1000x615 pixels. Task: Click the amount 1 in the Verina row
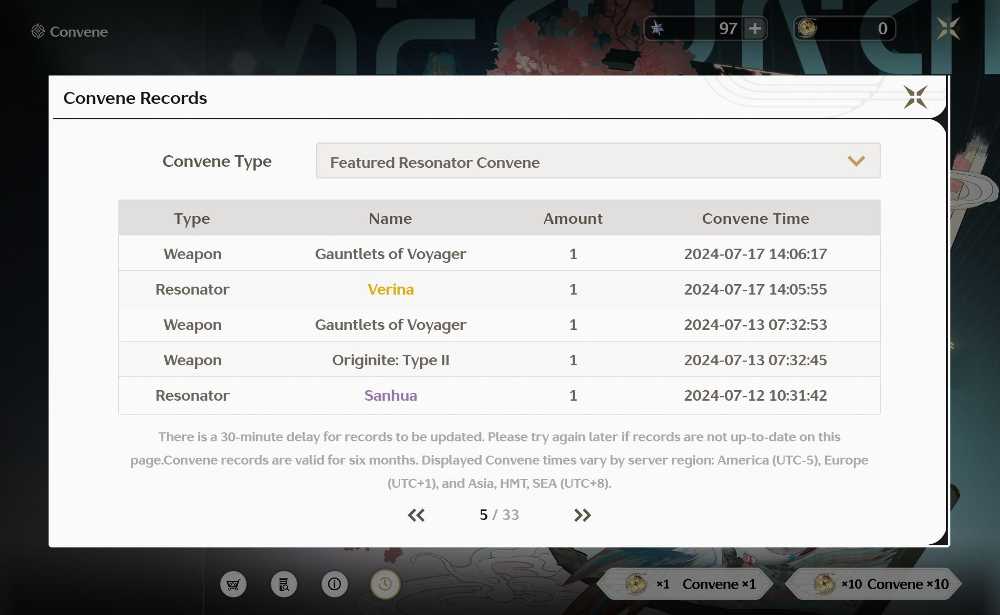coord(573,289)
